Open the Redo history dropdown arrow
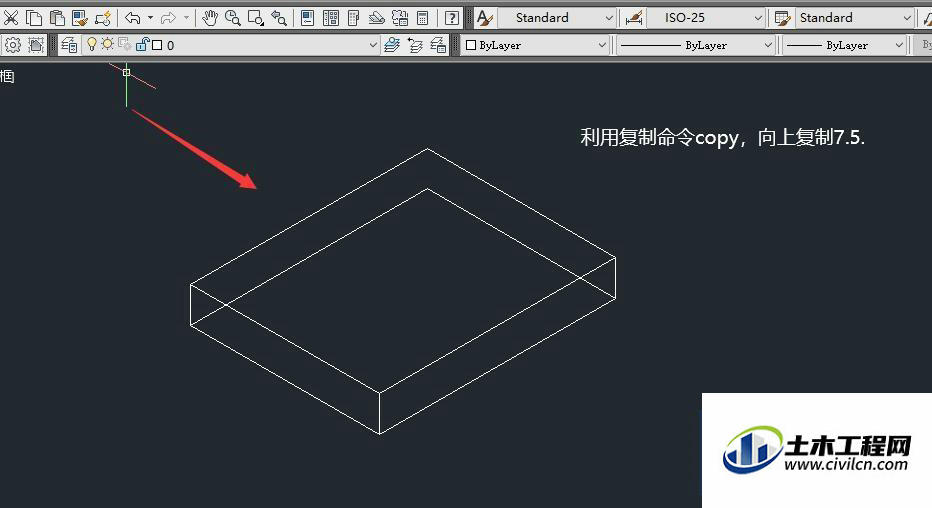932x508 pixels. [x=186, y=18]
